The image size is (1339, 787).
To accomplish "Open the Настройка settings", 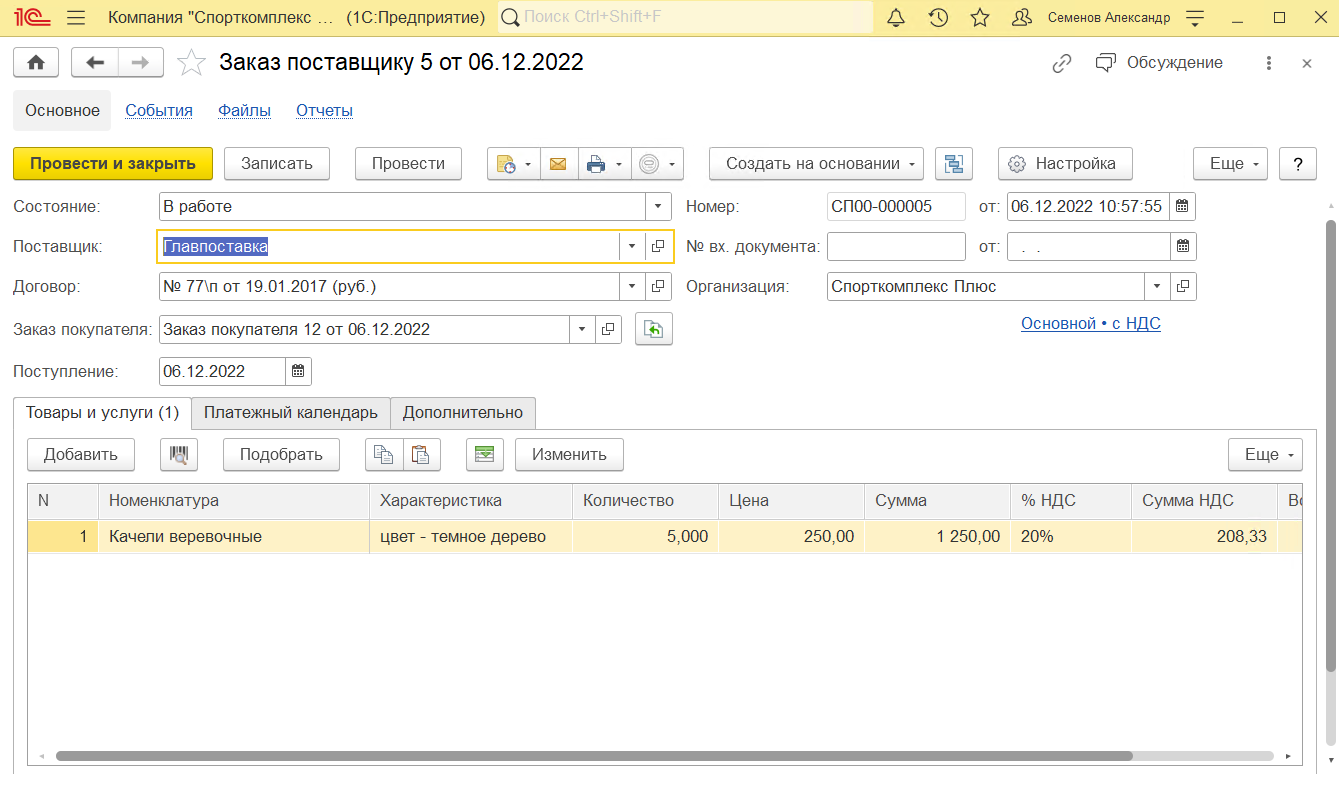I will coord(1064,164).
